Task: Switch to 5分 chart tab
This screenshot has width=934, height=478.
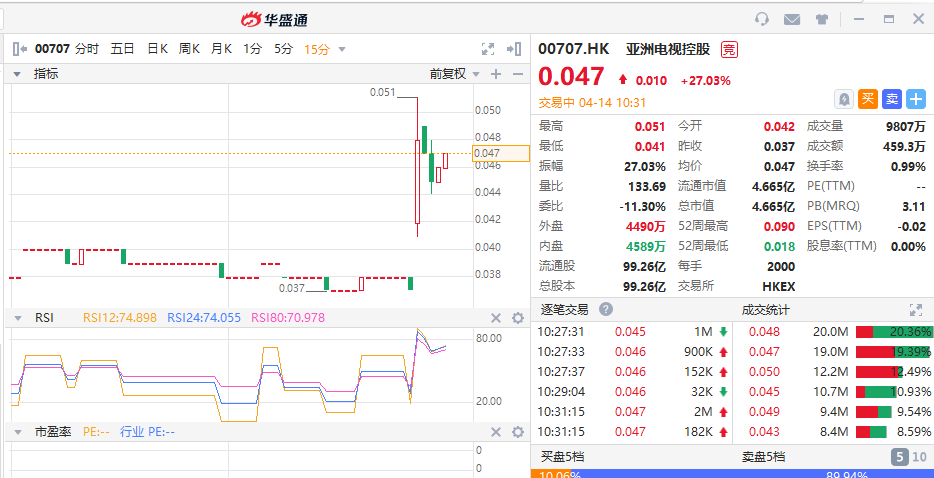Action: pos(284,49)
